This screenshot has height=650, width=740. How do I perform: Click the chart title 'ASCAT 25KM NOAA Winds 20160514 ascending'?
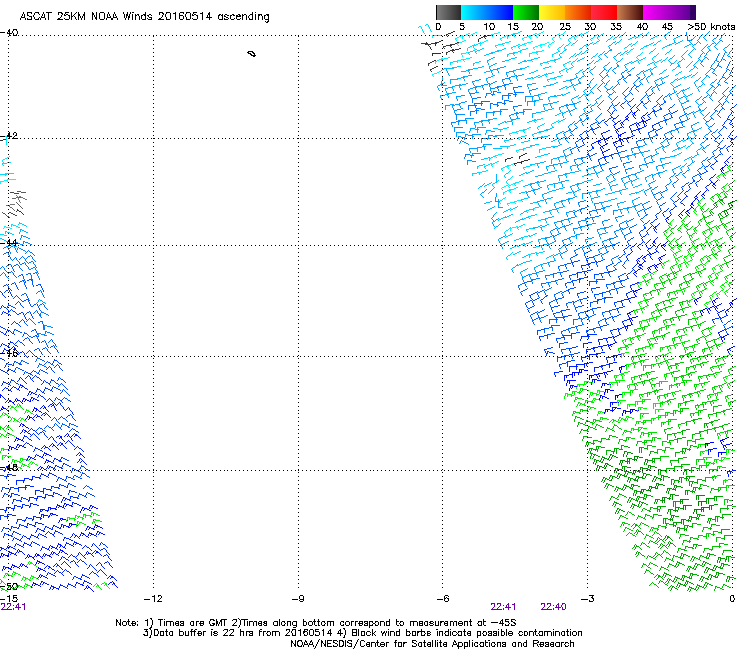(144, 16)
